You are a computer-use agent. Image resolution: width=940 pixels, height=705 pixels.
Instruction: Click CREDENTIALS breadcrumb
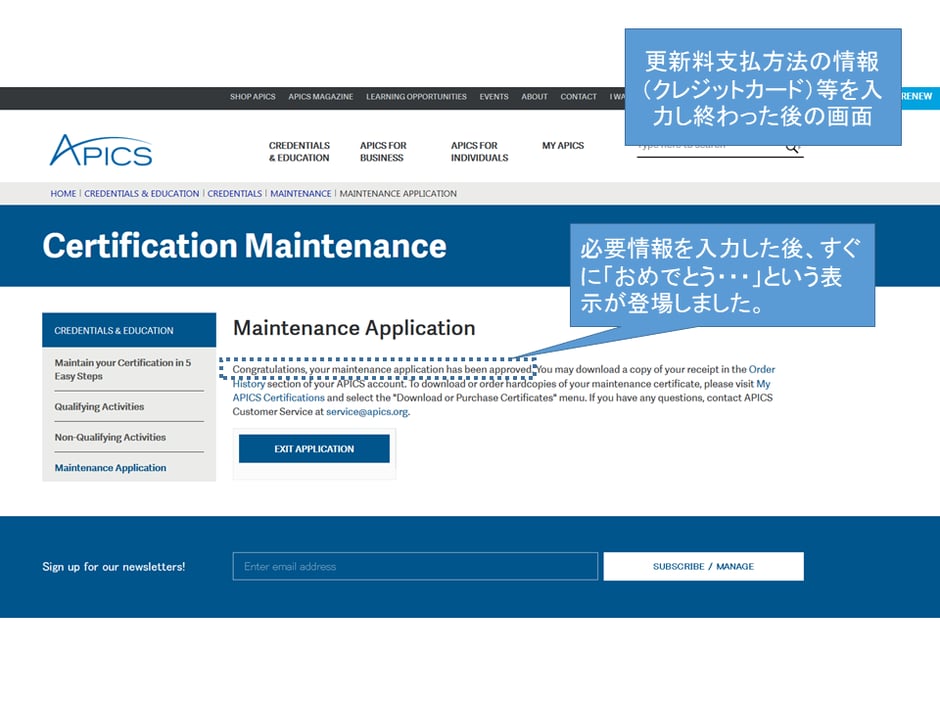click(234, 194)
